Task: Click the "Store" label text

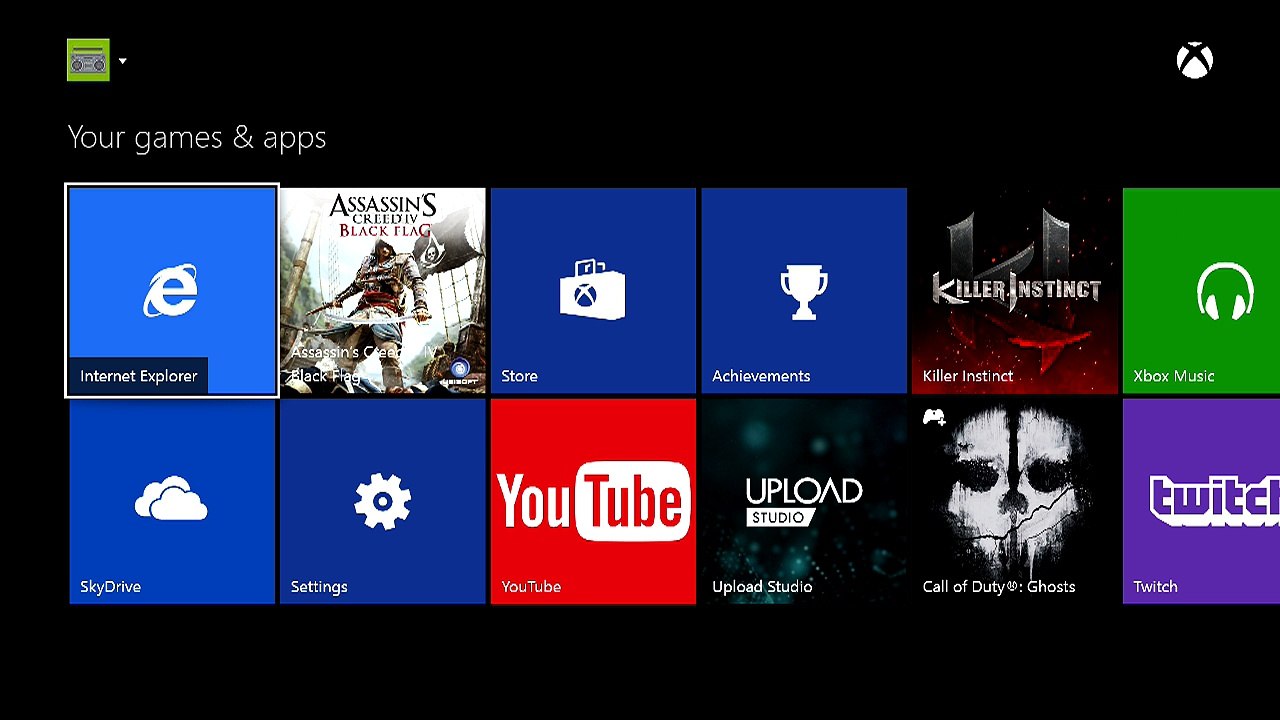Action: tap(519, 376)
